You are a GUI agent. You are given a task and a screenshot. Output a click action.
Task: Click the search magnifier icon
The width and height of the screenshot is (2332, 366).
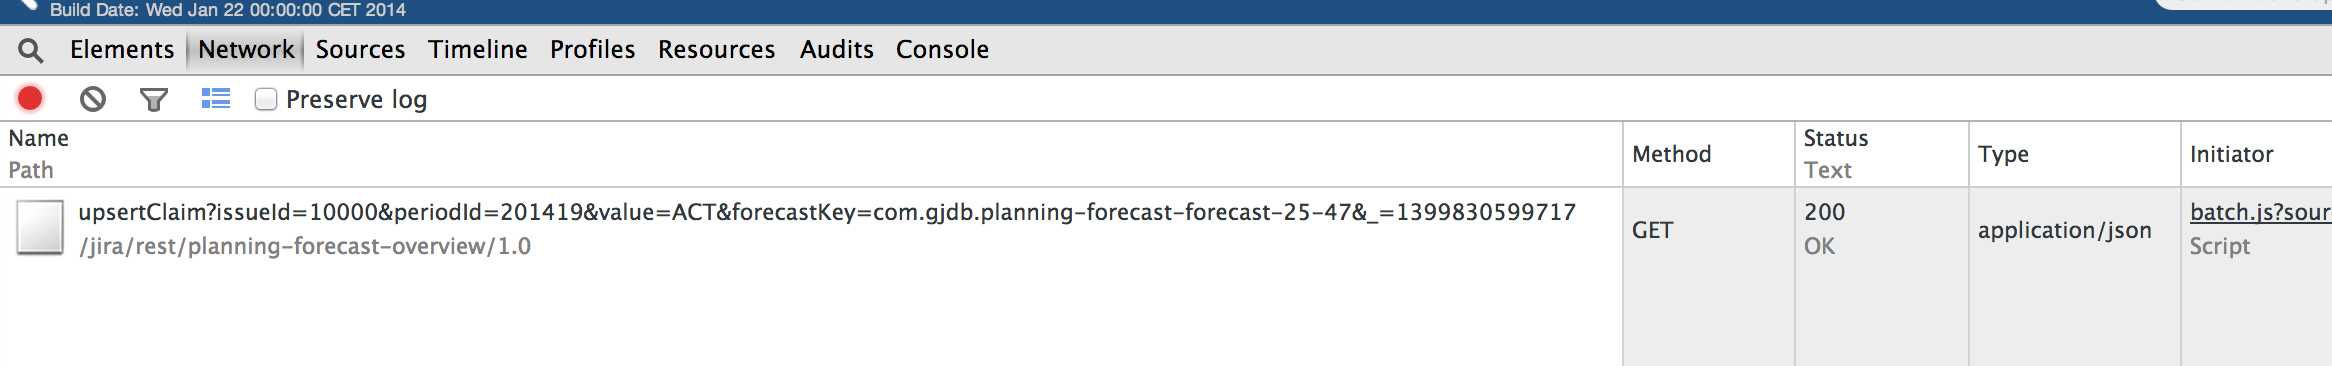(31, 50)
